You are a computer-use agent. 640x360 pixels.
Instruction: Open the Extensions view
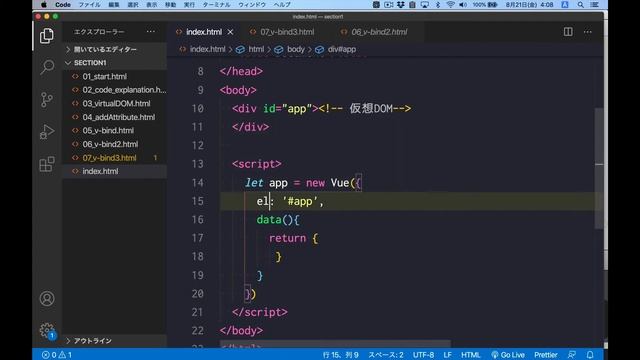[x=47, y=164]
